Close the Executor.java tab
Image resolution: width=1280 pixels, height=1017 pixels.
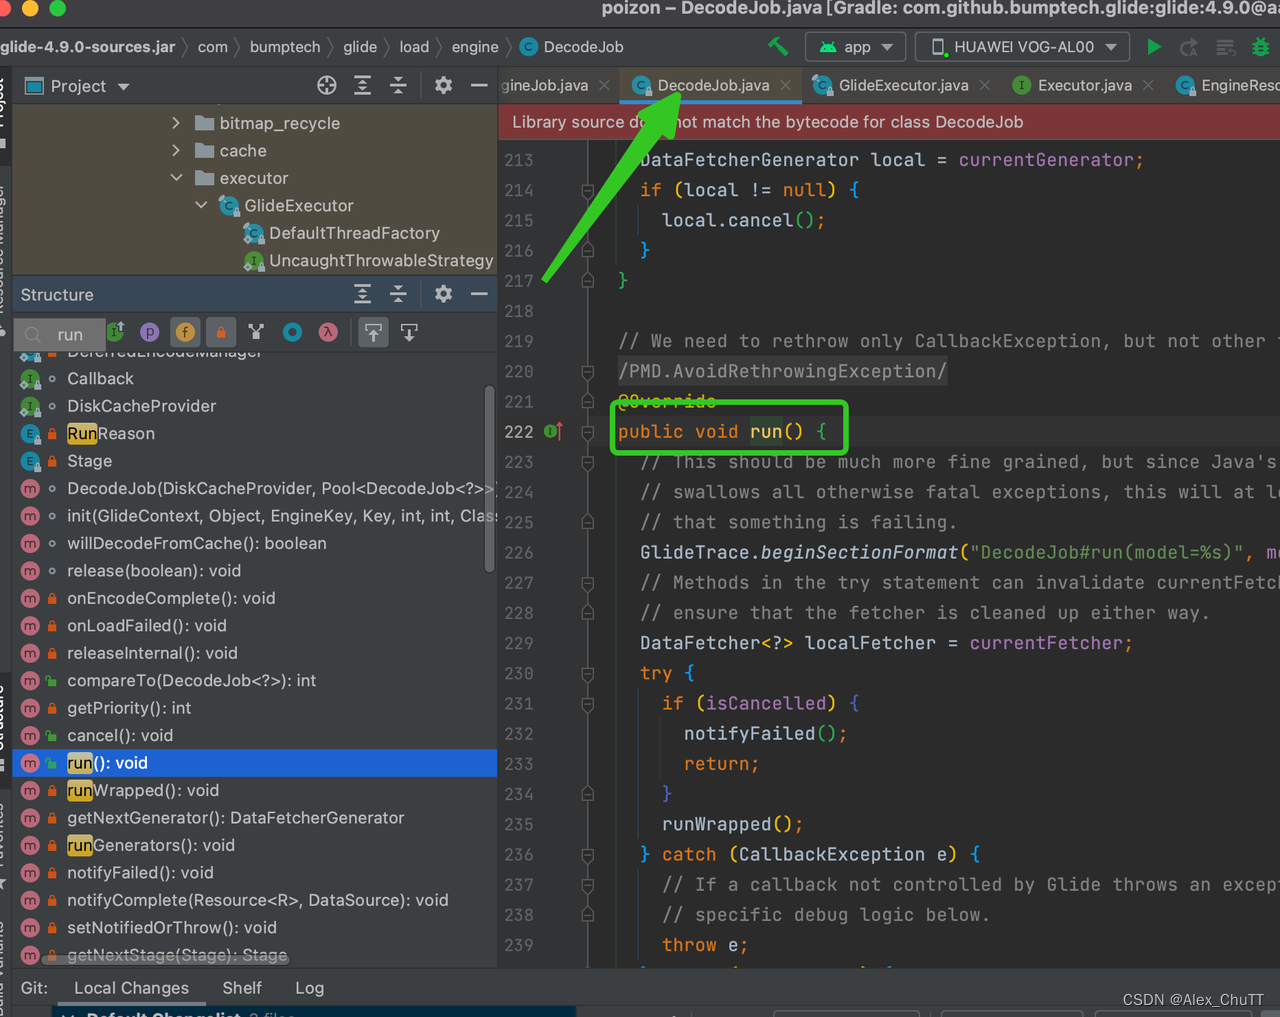(x=1148, y=85)
